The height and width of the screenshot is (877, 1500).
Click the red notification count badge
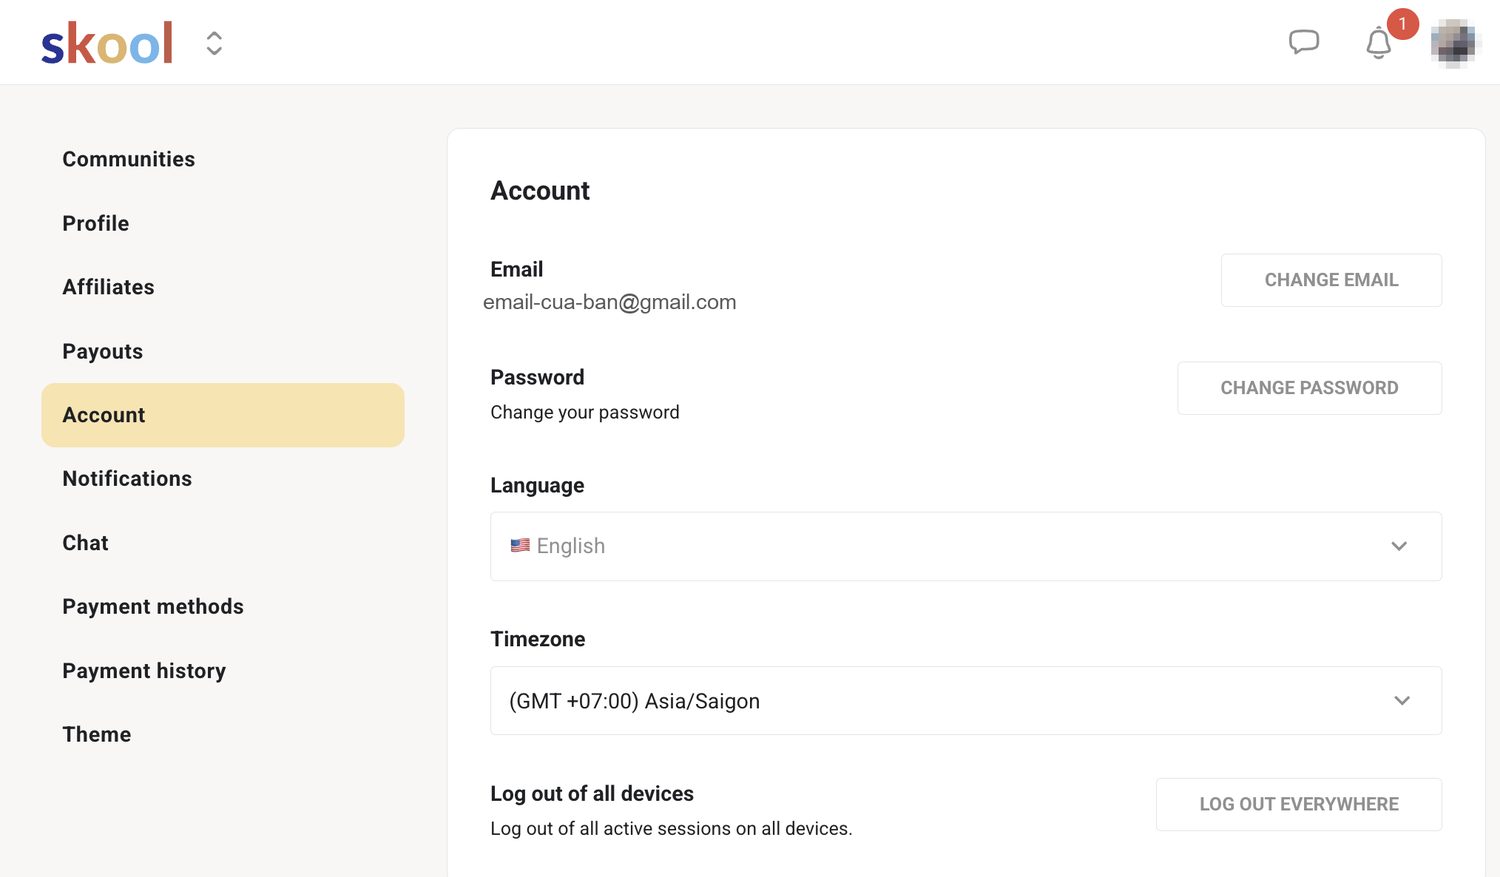pos(1402,24)
